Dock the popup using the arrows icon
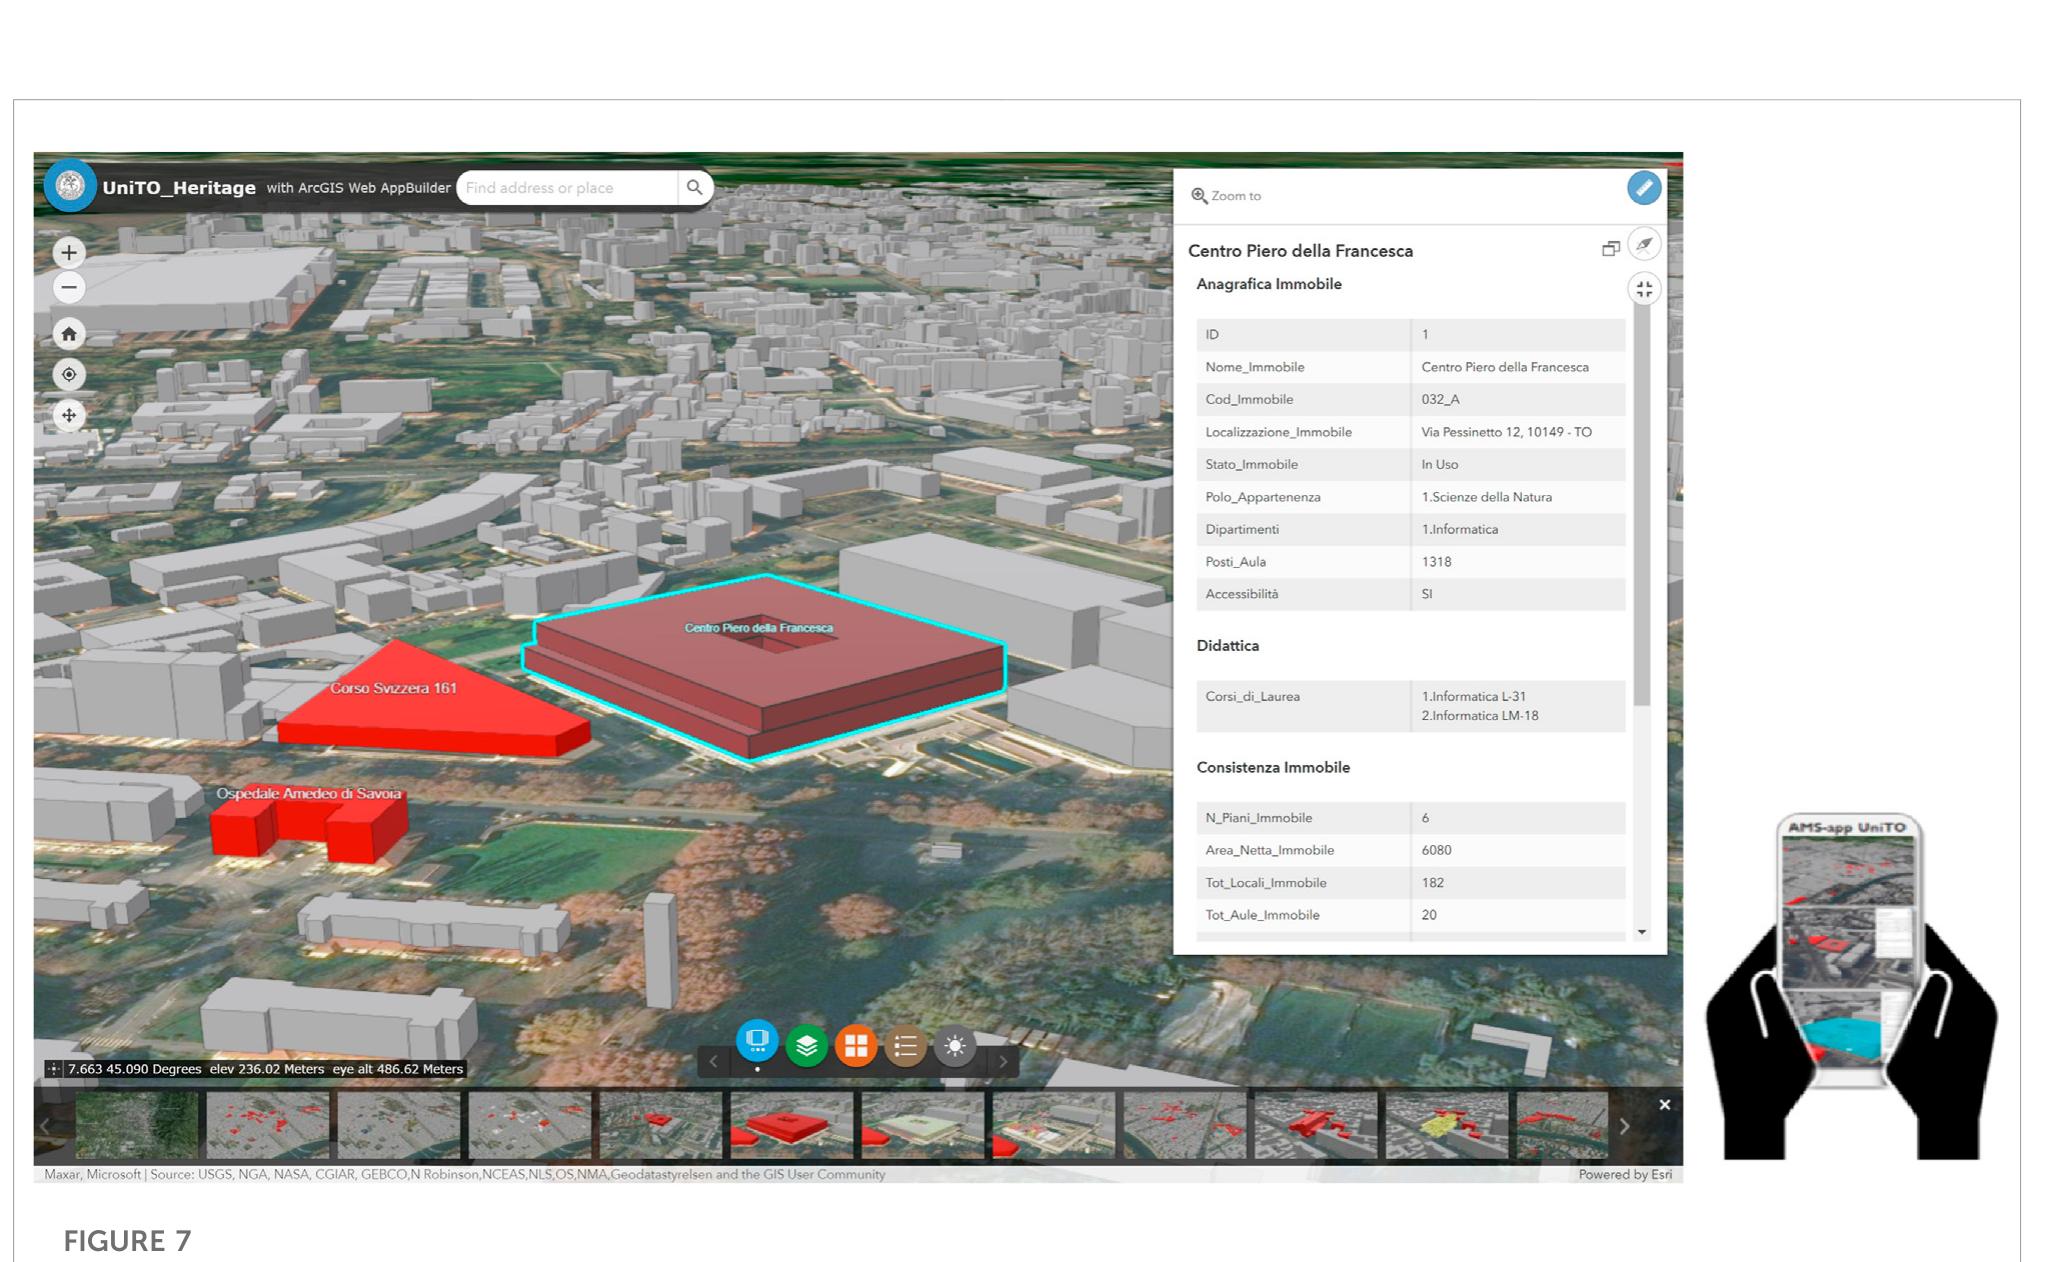The height and width of the screenshot is (1262, 2050). click(x=1643, y=288)
